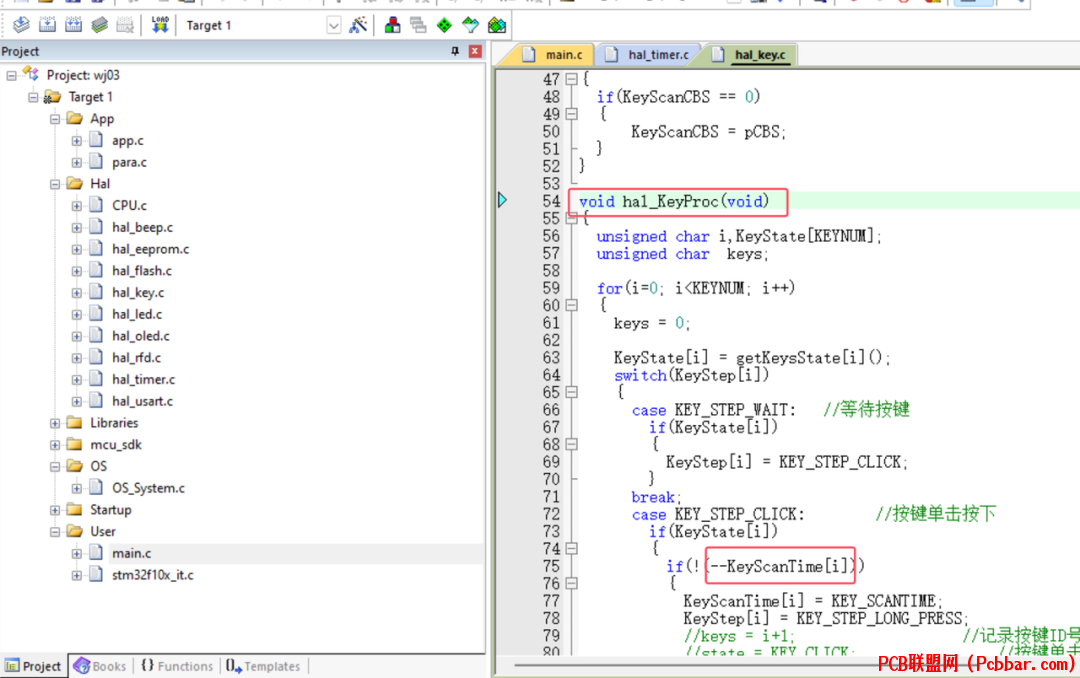Click the '--KeyScanTime[i]' expression on line 75
The height and width of the screenshot is (678, 1080).
click(779, 566)
